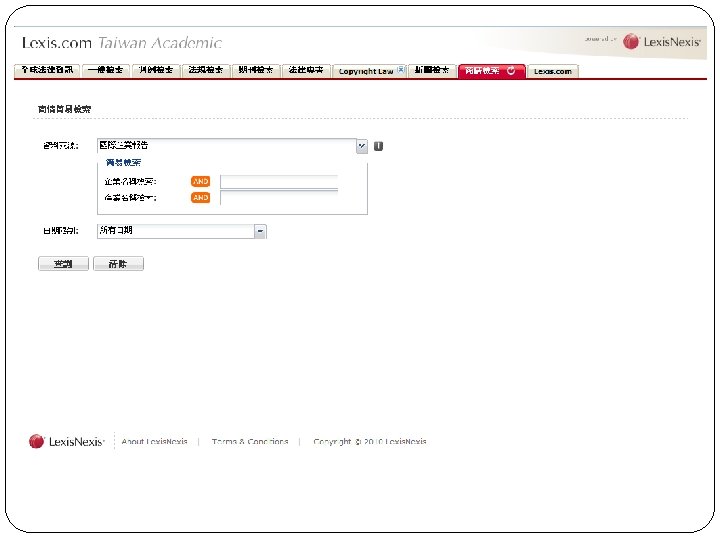The width and height of the screenshot is (720, 540).
Task: Go to the 判例檢索 tab
Action: click(156, 70)
